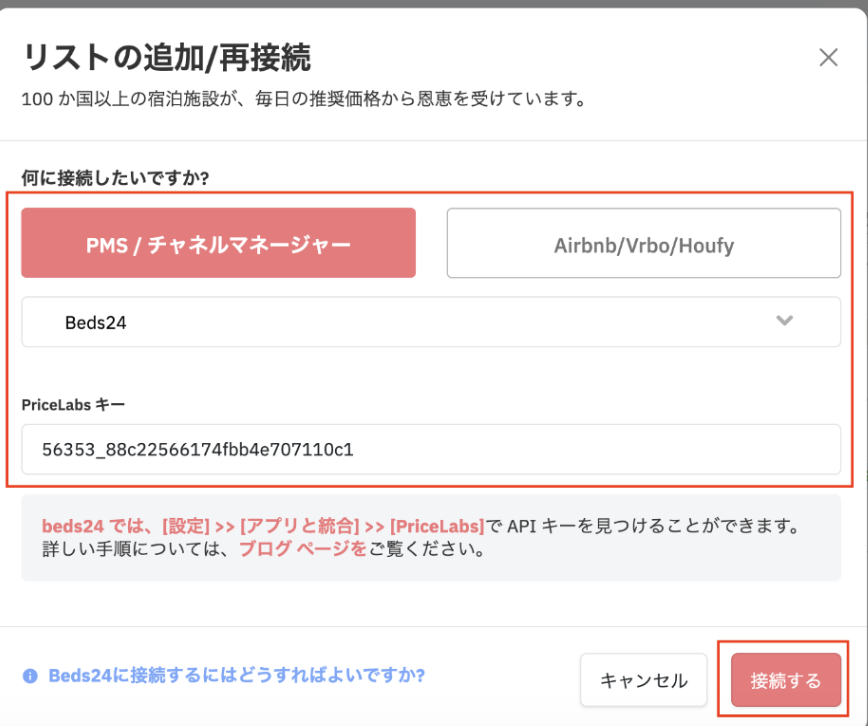Focus the PriceLabs キー input field

coord(430,449)
